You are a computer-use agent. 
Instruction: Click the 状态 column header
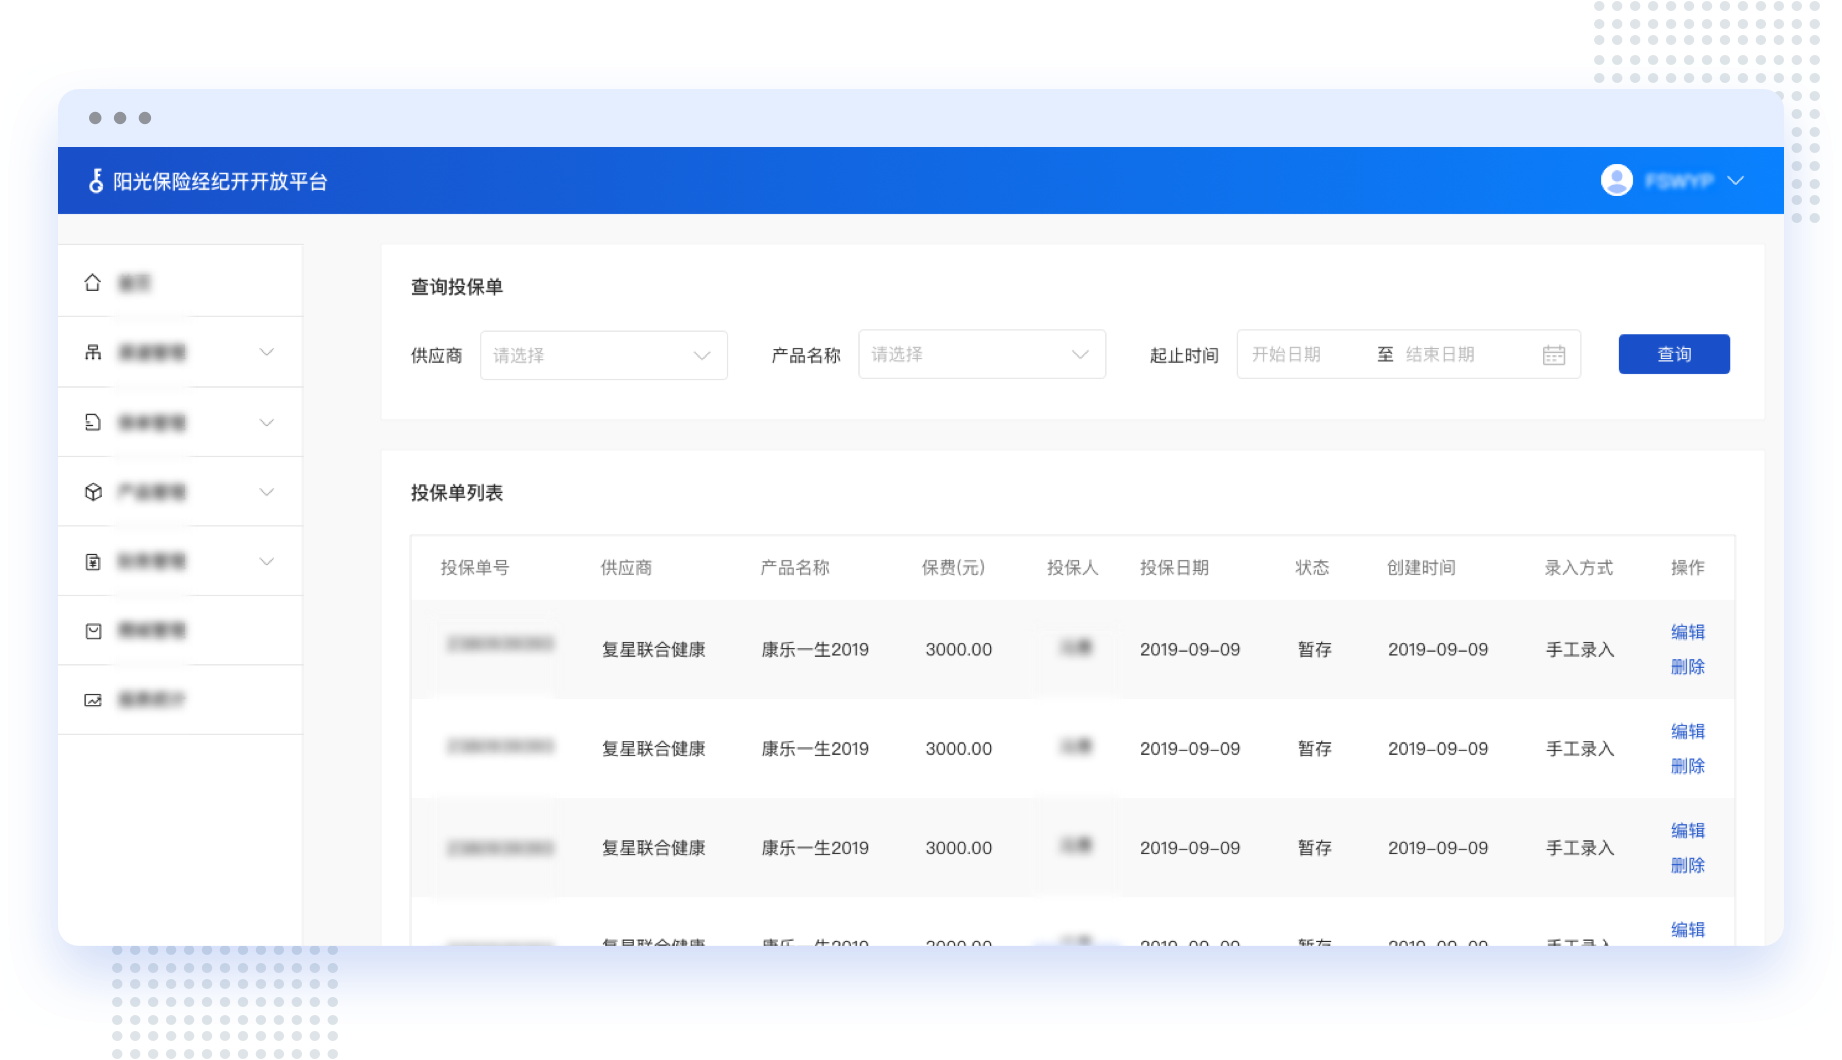1313,568
